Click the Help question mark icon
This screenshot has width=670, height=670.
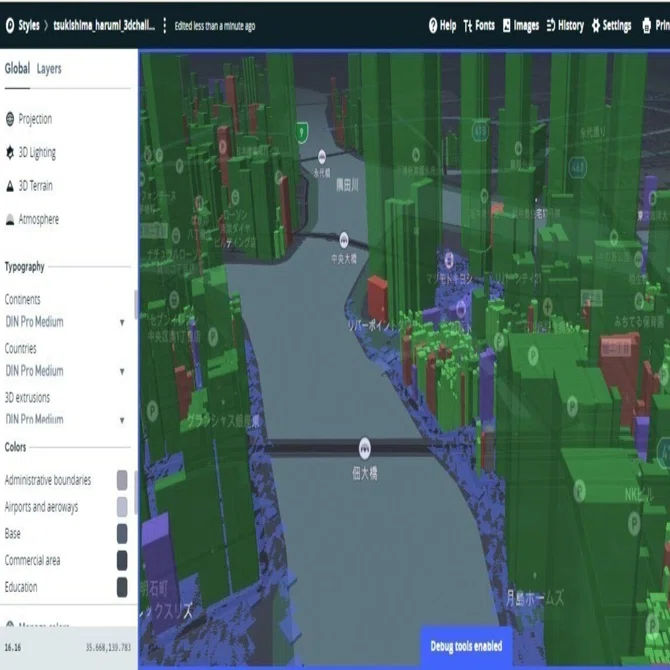coord(433,26)
